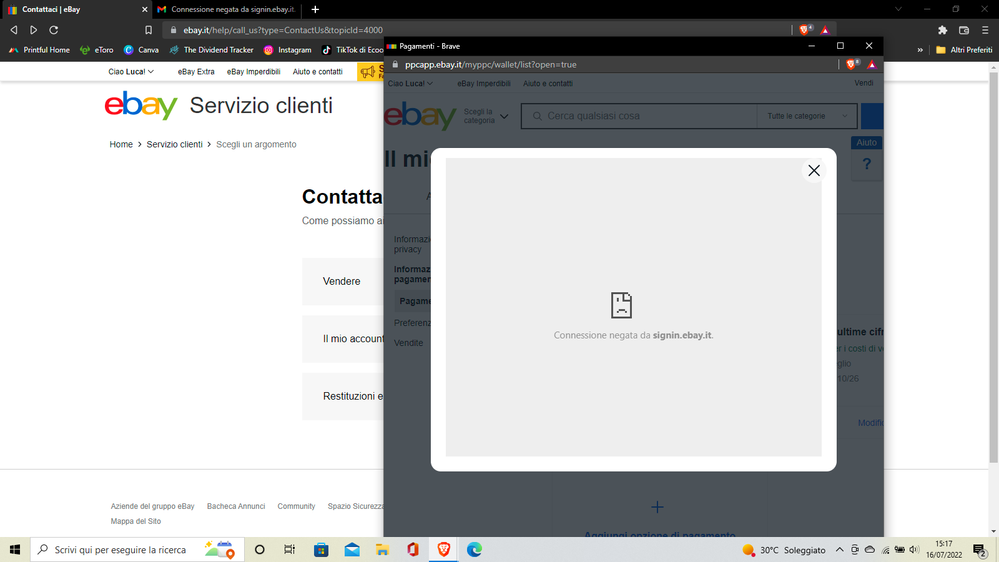Open the Tutte le categorie dropdown
Screen dimensions: 999x562
click(807, 116)
